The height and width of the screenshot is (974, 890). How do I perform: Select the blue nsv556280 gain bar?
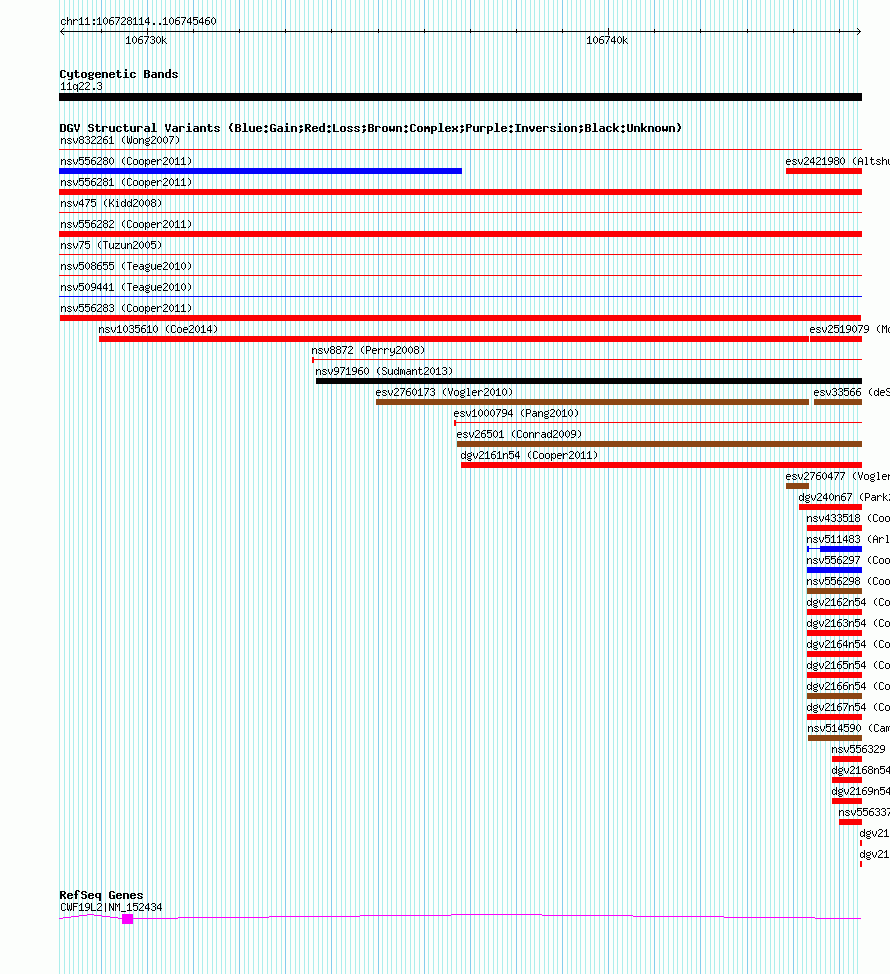click(x=260, y=171)
